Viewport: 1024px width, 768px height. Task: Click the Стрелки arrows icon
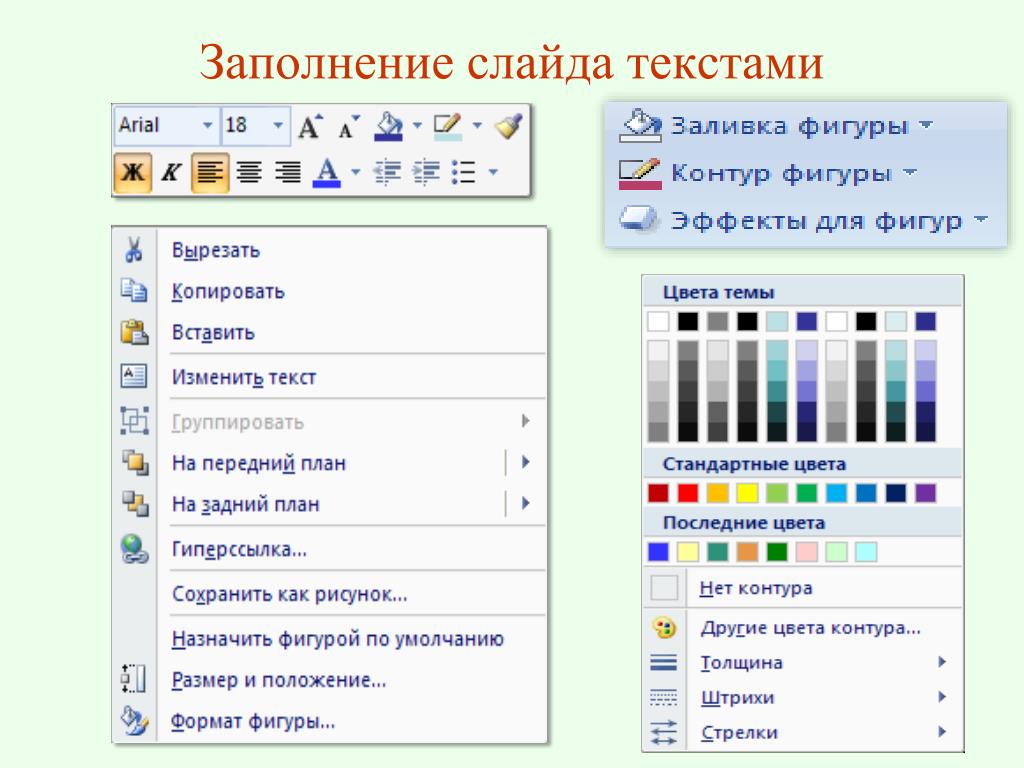[x=664, y=732]
